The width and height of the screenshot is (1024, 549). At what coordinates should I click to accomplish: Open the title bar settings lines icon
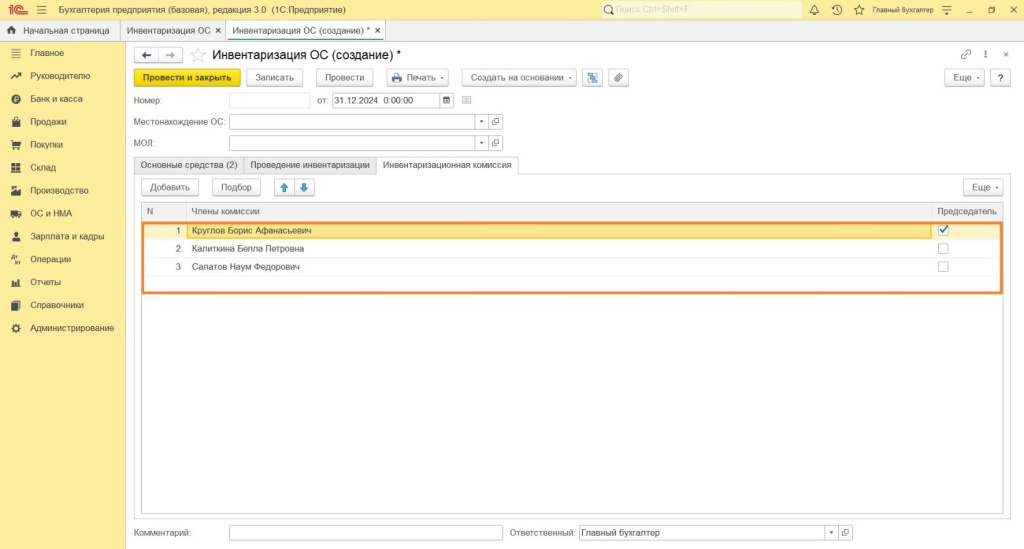[947, 10]
